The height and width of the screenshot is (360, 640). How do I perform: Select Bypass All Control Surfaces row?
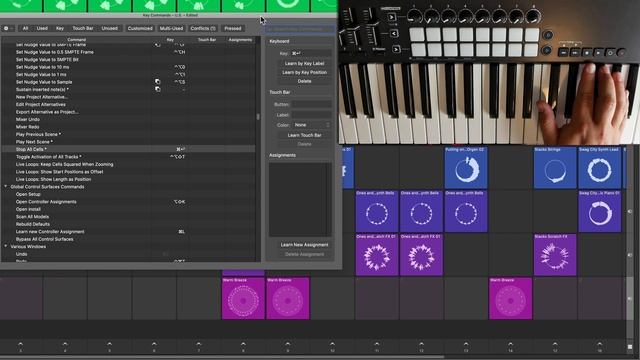point(128,239)
